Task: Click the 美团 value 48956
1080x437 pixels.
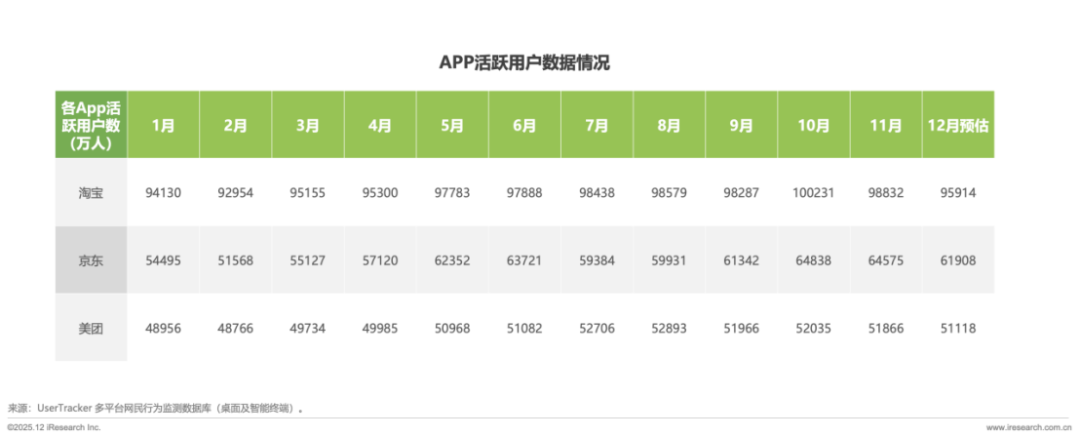Action: pyautogui.click(x=163, y=329)
